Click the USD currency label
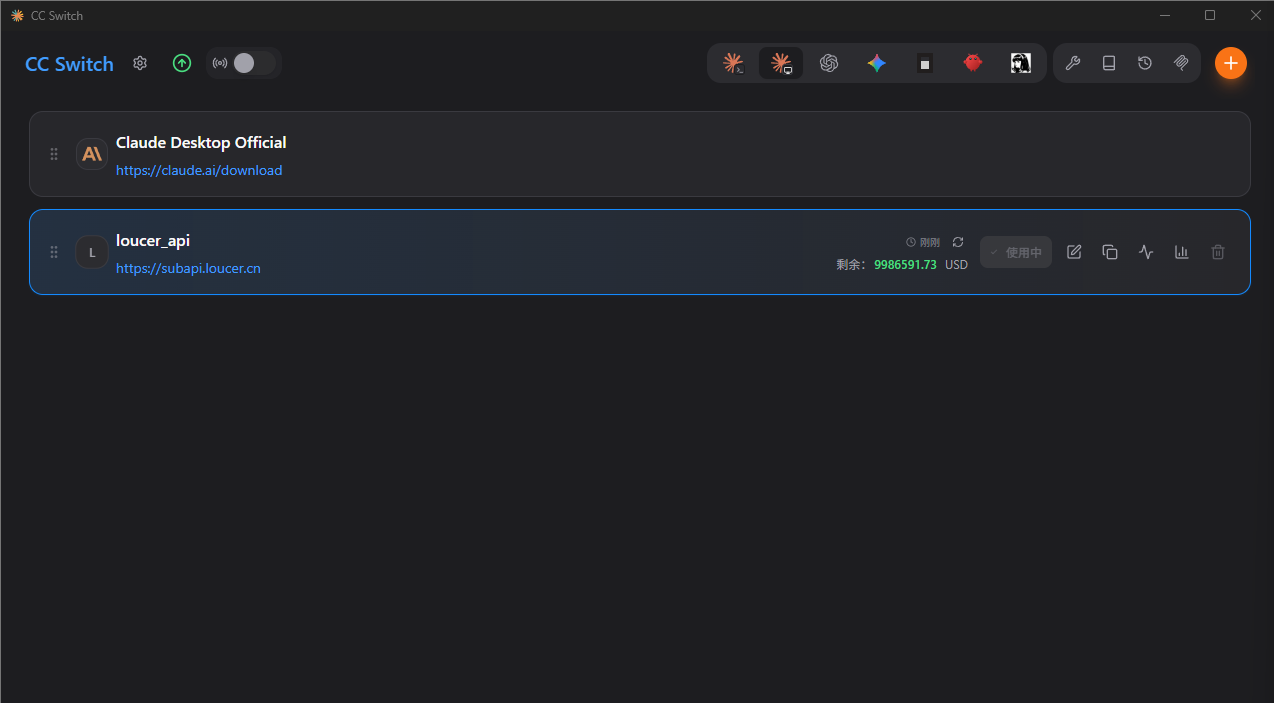Screen dimensions: 1274x703 tap(957, 265)
